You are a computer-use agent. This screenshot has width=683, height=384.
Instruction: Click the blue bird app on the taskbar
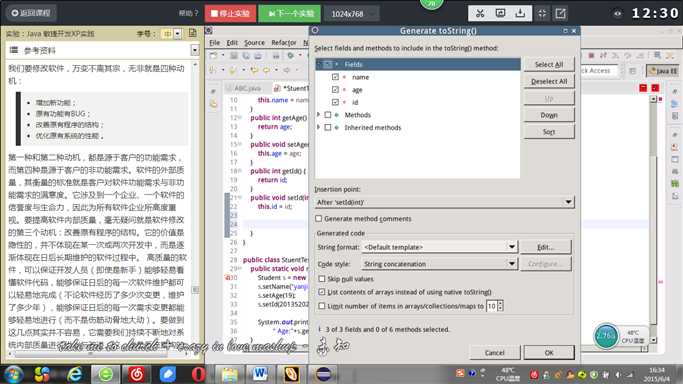tap(167, 374)
